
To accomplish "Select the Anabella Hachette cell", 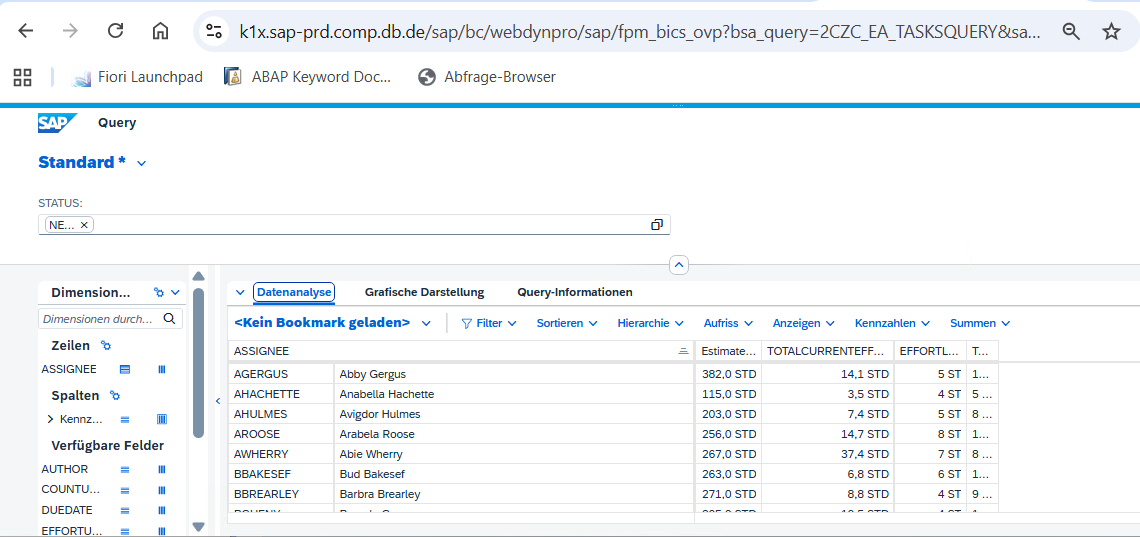I will coord(514,394).
